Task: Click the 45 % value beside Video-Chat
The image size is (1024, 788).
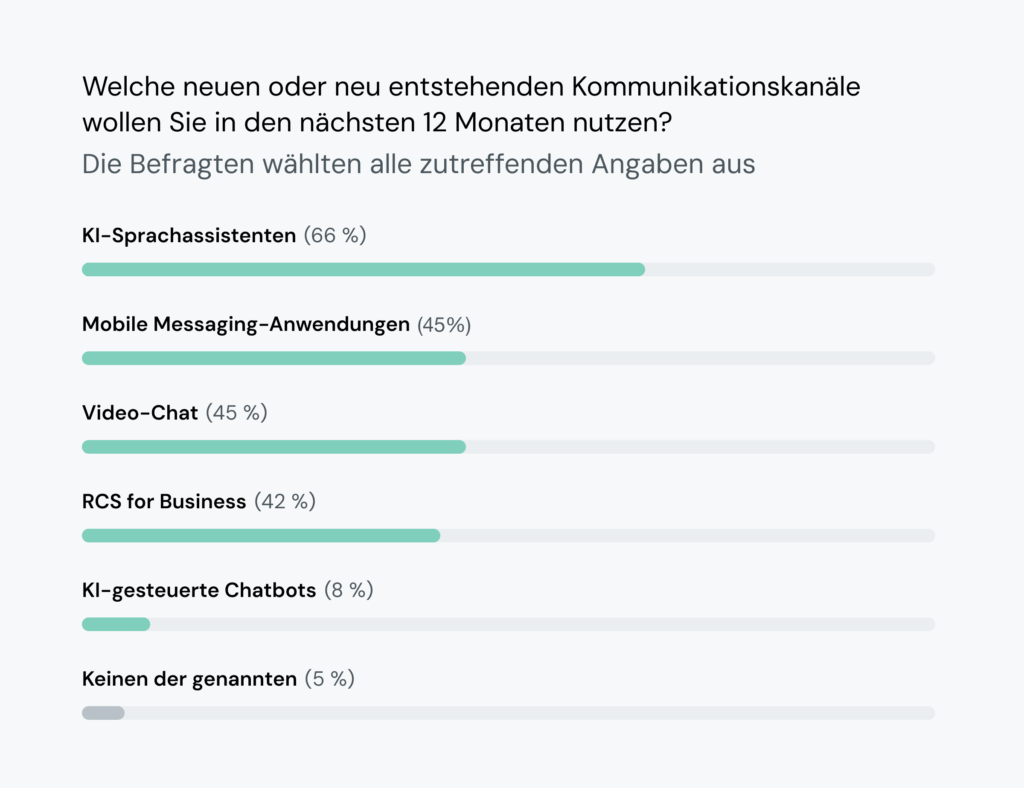Action: pos(236,413)
